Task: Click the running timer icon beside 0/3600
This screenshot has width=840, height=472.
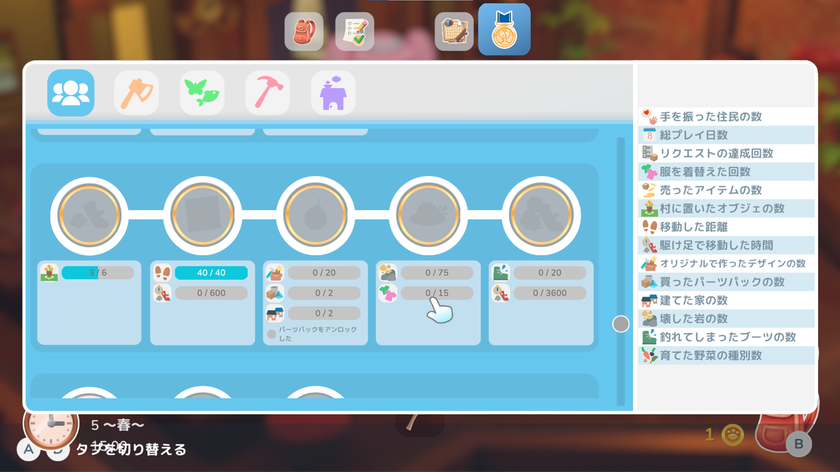Action: (x=501, y=293)
